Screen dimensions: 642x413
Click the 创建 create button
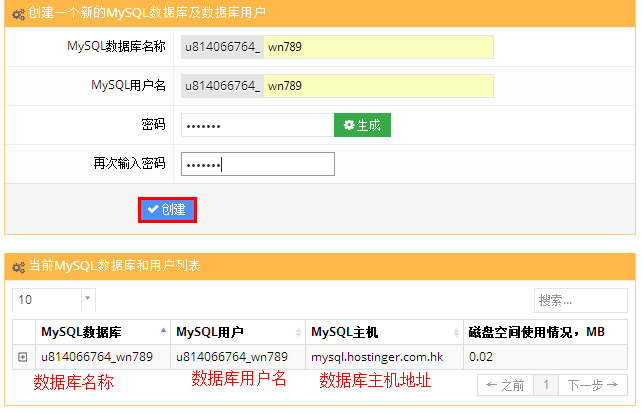click(167, 209)
